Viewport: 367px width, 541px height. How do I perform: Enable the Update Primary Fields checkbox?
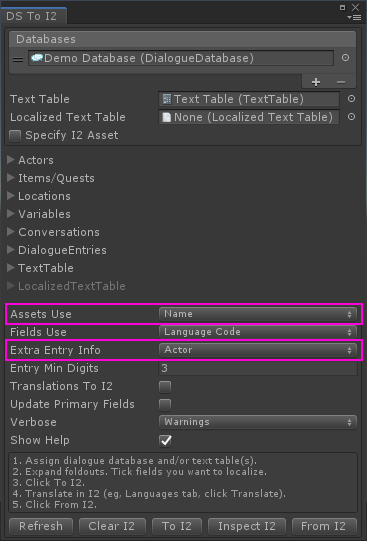[x=165, y=404]
